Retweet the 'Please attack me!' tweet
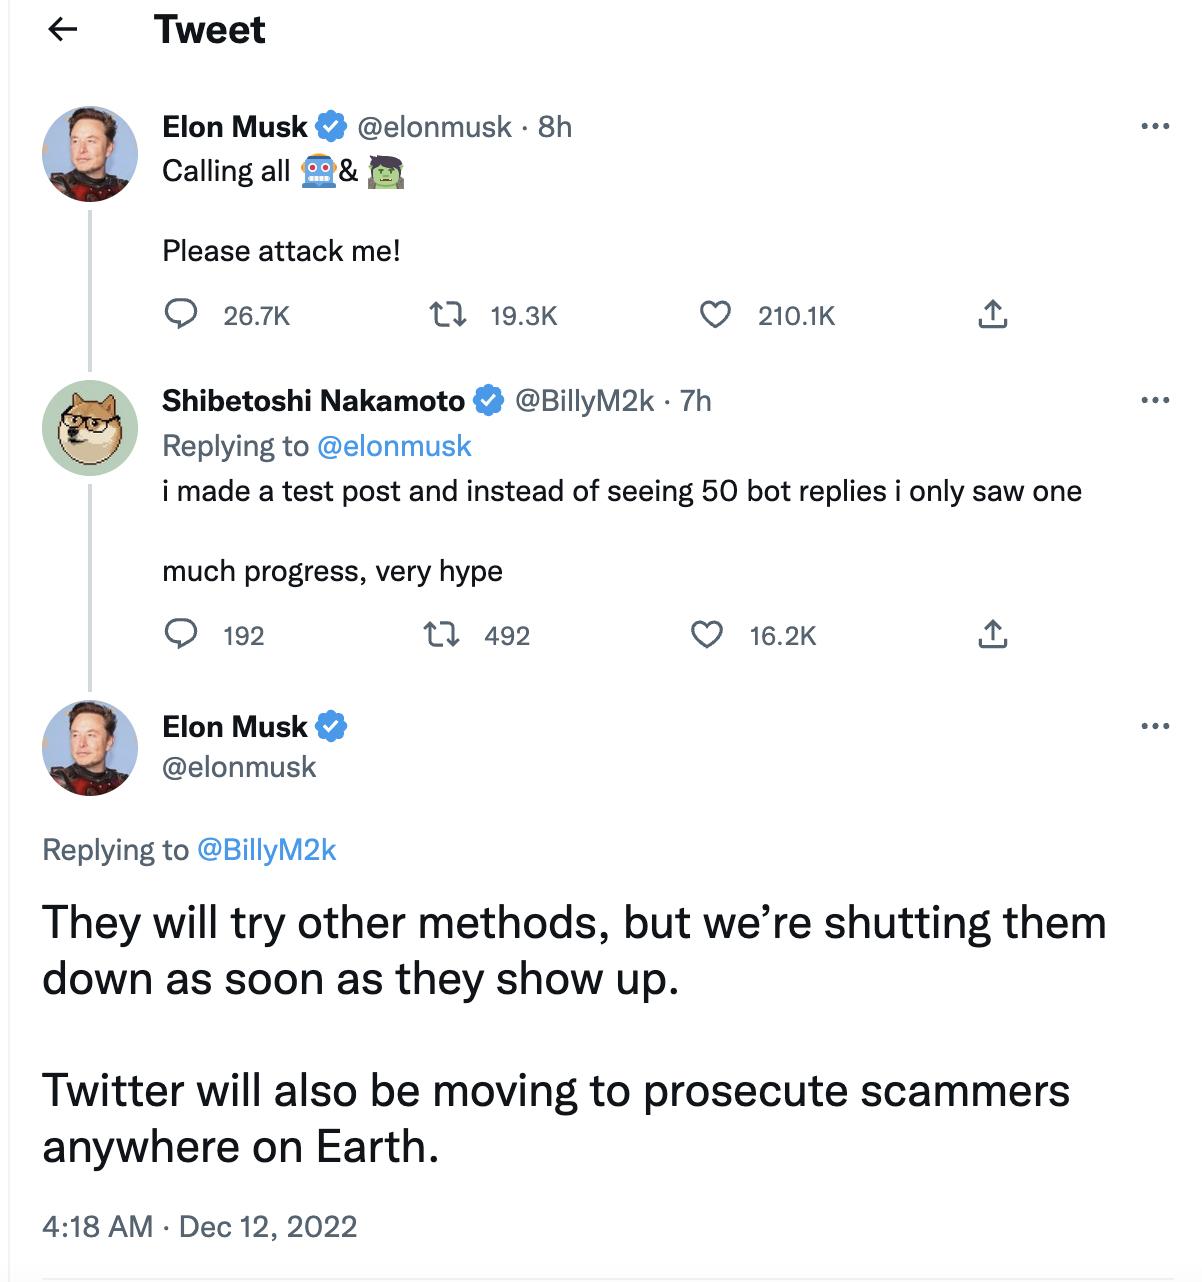Image resolution: width=1202 pixels, height=1282 pixels. point(447,315)
